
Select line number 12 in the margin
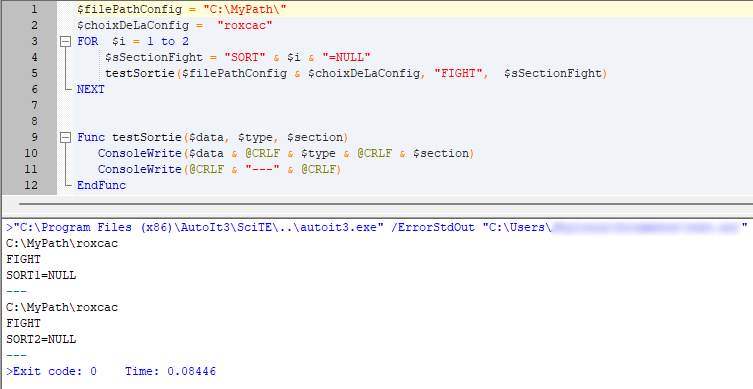[31, 185]
